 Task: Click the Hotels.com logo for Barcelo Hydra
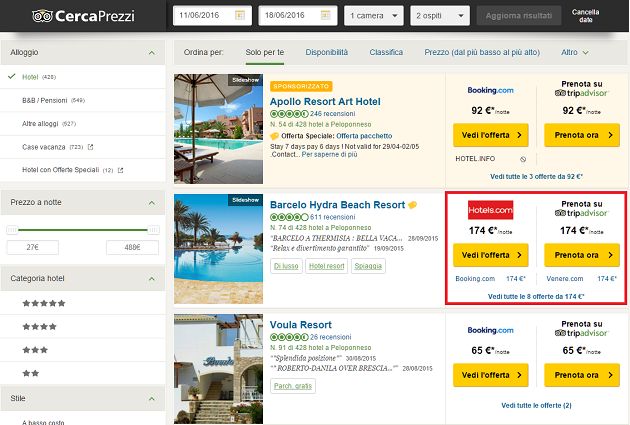click(490, 210)
